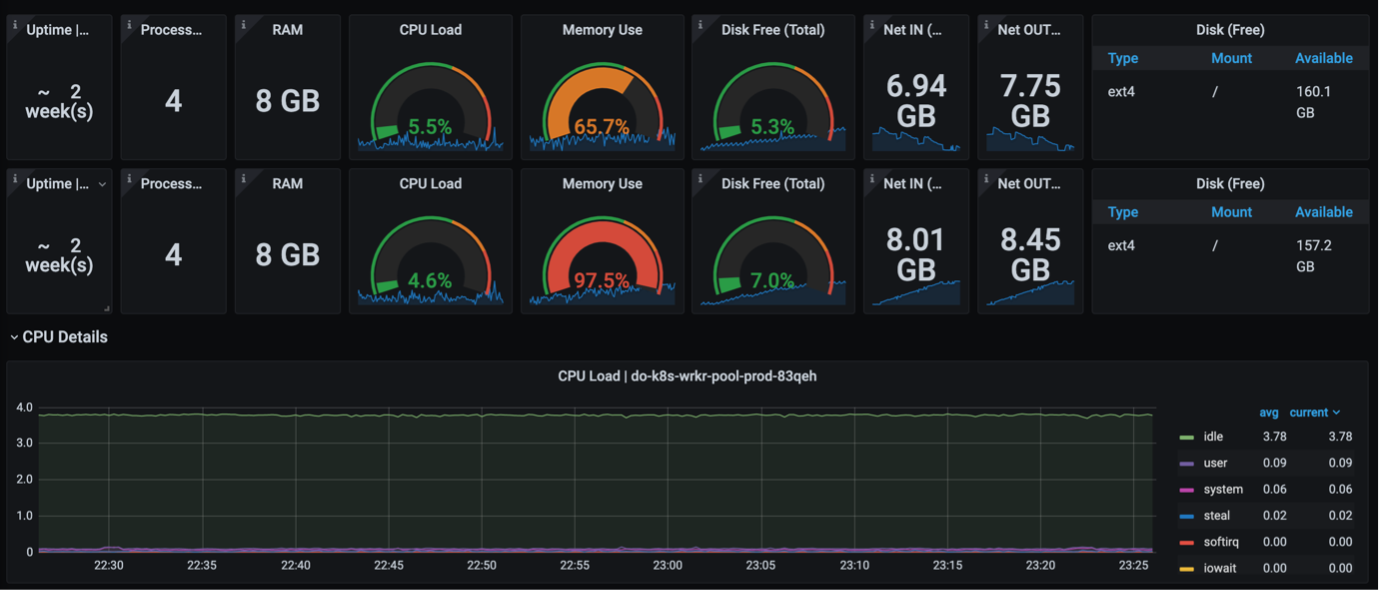The height and width of the screenshot is (592, 1381).
Task: Sort legend by the current column
Action: (x=1315, y=412)
